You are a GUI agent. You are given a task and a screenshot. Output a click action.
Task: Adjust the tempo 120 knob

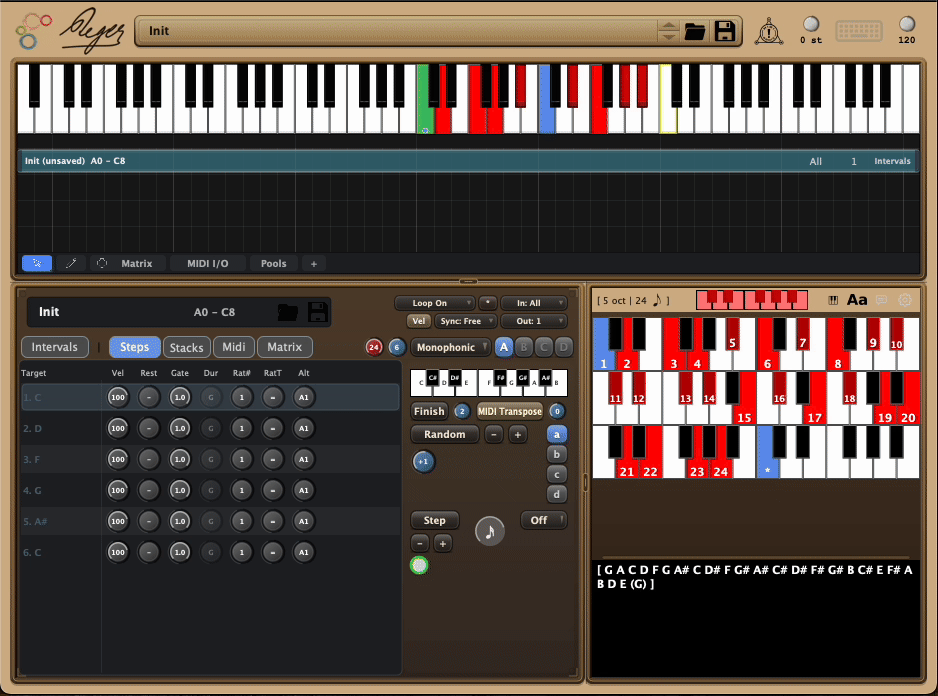[x=907, y=24]
